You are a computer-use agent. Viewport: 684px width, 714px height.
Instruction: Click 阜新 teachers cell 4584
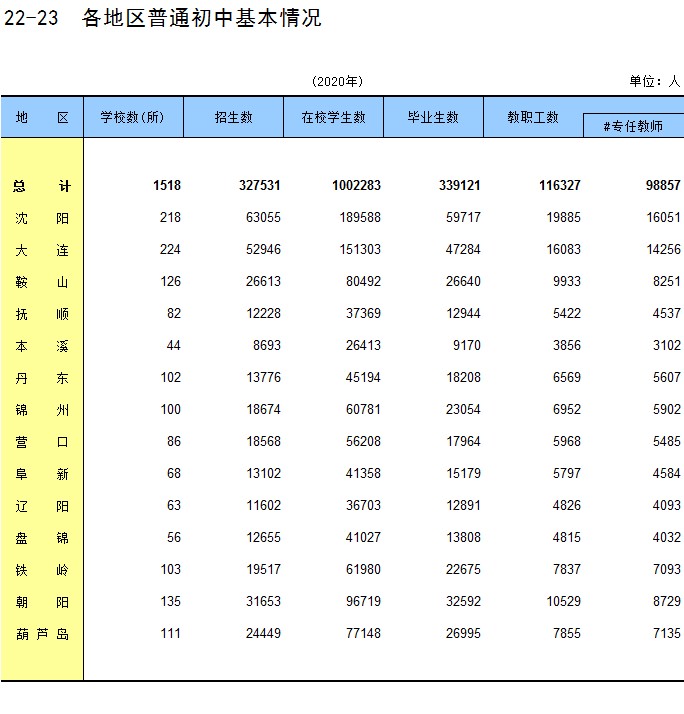(x=667, y=473)
